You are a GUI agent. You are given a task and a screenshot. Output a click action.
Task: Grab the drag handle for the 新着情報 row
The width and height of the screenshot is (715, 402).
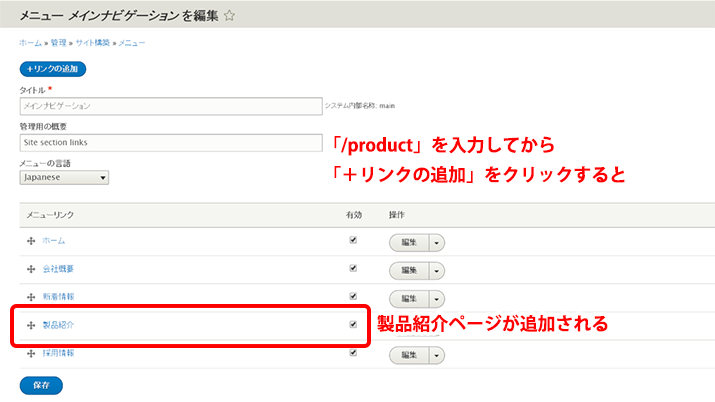(x=31, y=297)
